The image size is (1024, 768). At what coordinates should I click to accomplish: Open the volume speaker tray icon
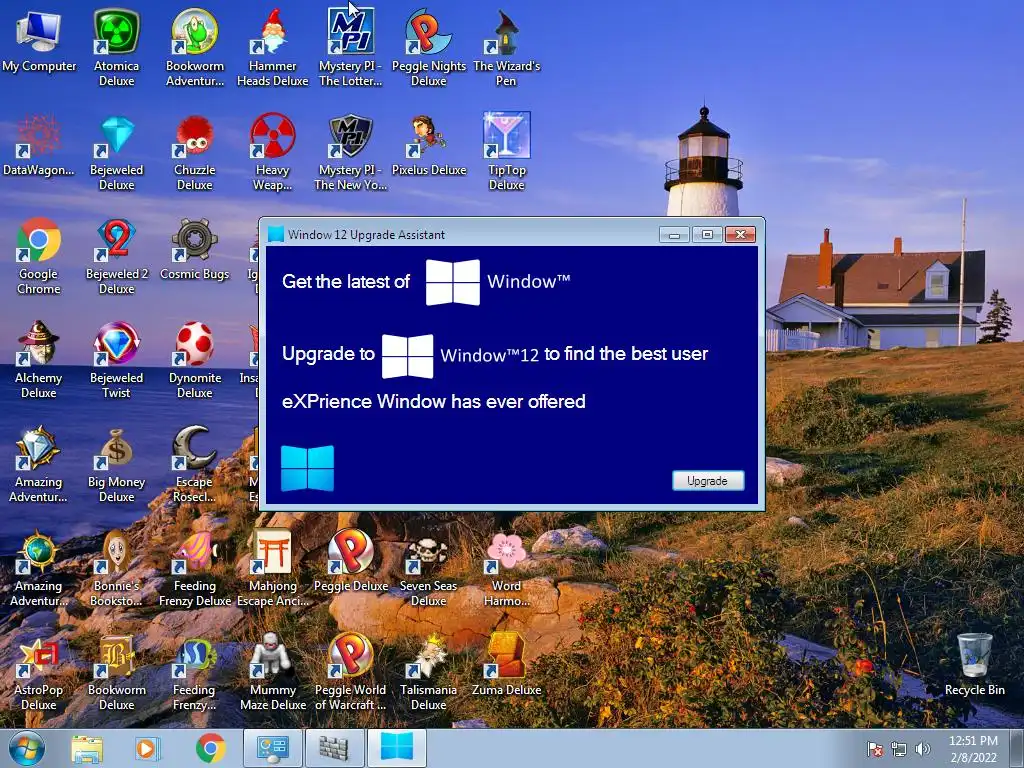pos(922,749)
